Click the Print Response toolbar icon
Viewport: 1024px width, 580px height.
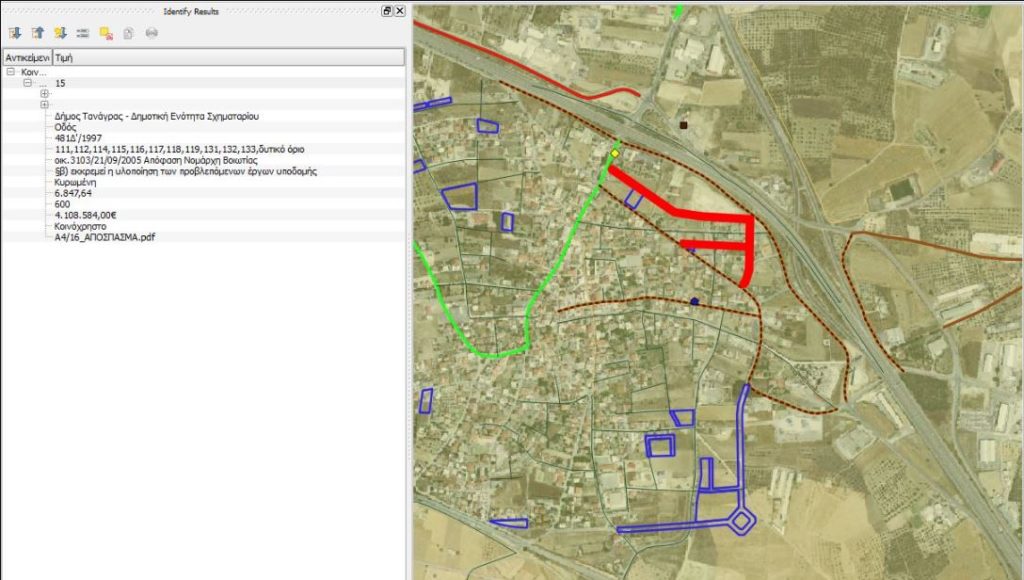tap(152, 33)
